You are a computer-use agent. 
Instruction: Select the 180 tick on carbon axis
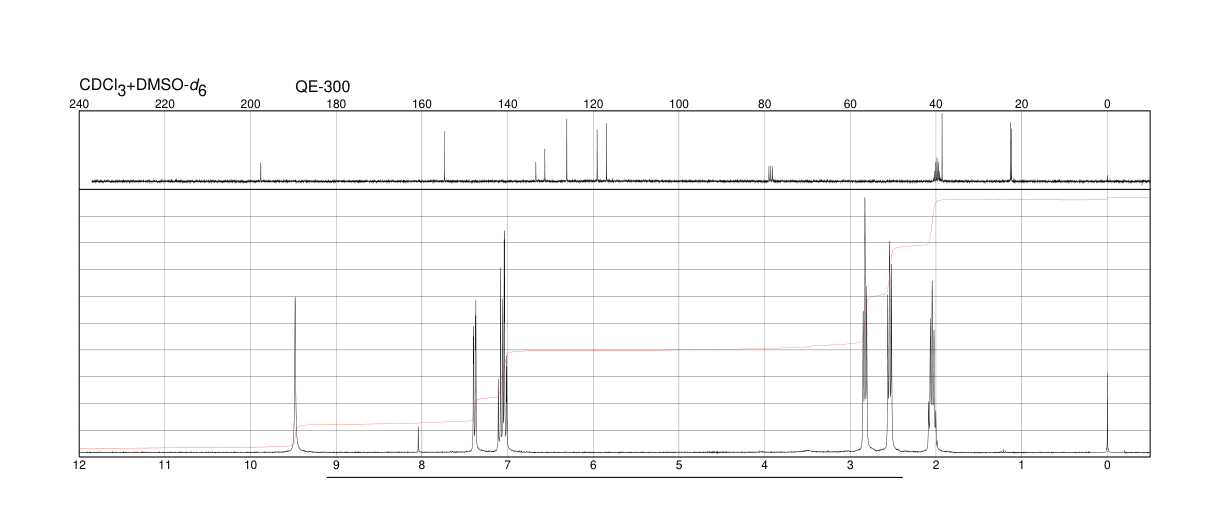pyautogui.click(x=336, y=104)
